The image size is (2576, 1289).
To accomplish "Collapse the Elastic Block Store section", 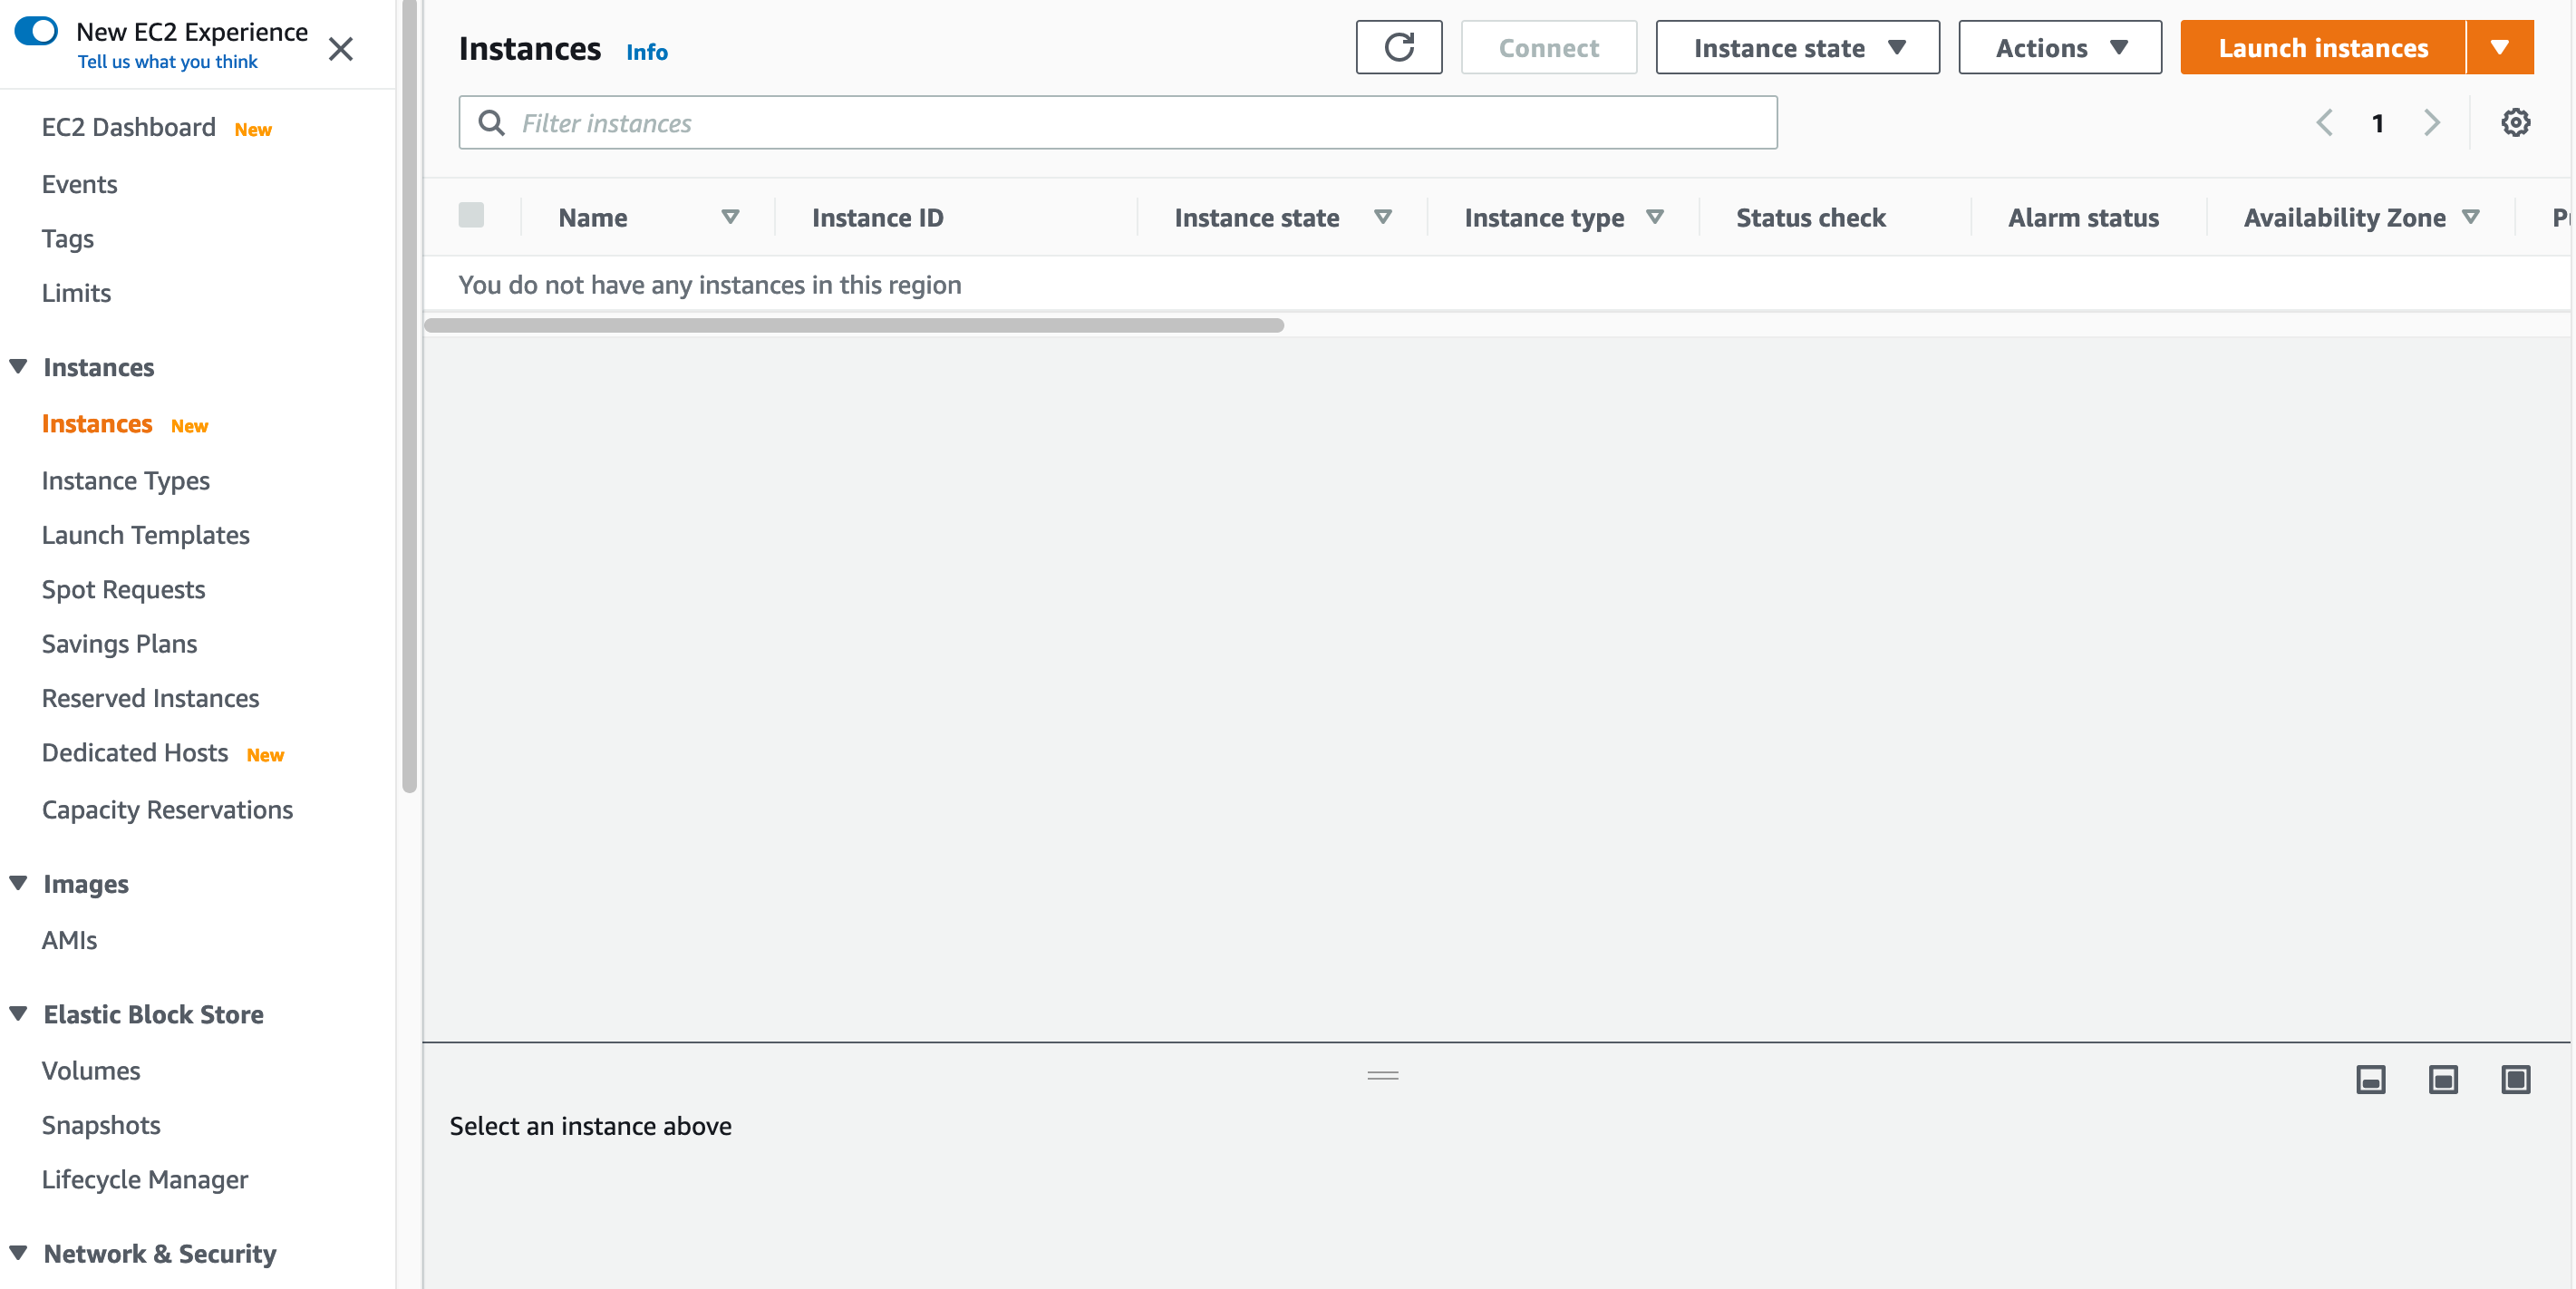I will tap(18, 1013).
